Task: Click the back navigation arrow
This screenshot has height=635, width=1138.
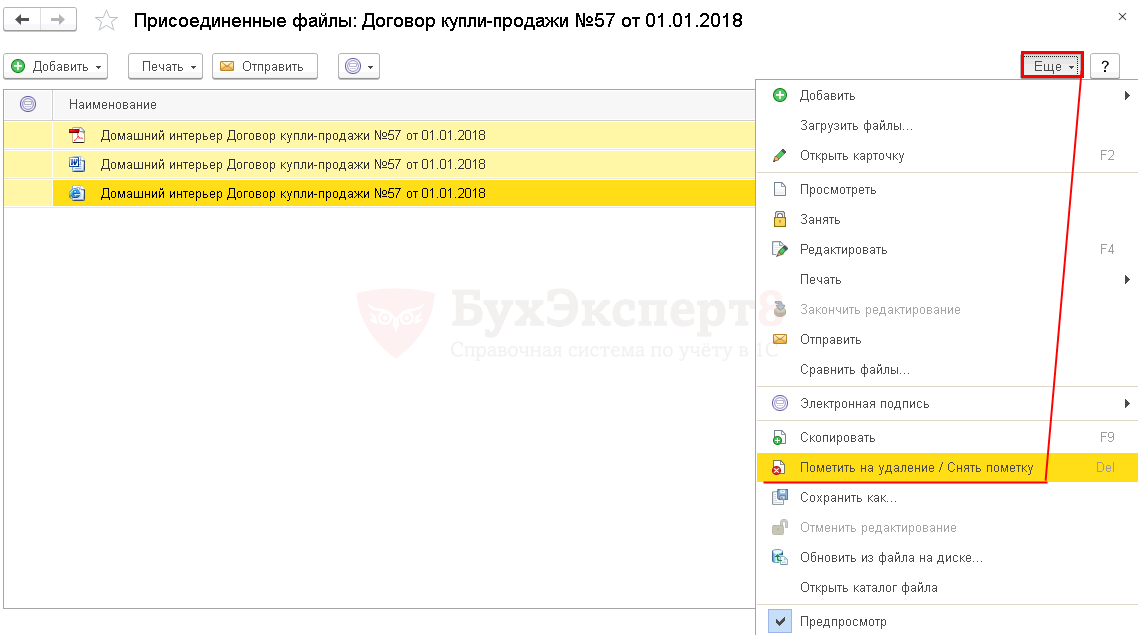Action: tap(22, 20)
